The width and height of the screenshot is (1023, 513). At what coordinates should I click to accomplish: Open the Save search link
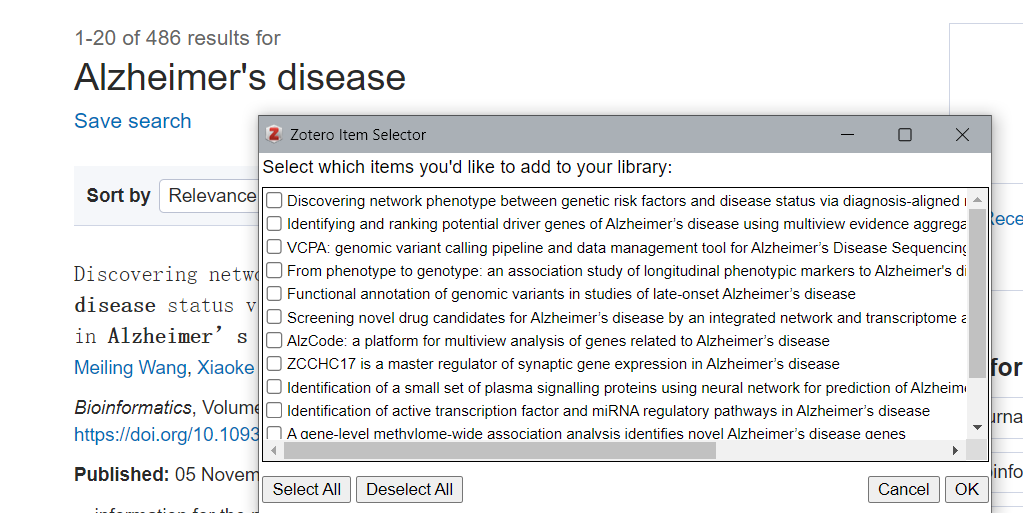(132, 121)
